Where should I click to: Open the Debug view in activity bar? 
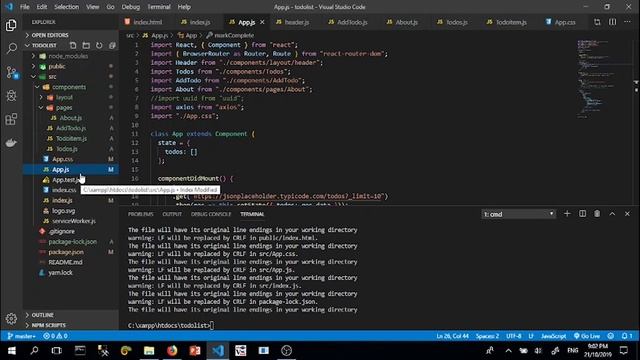(11, 96)
